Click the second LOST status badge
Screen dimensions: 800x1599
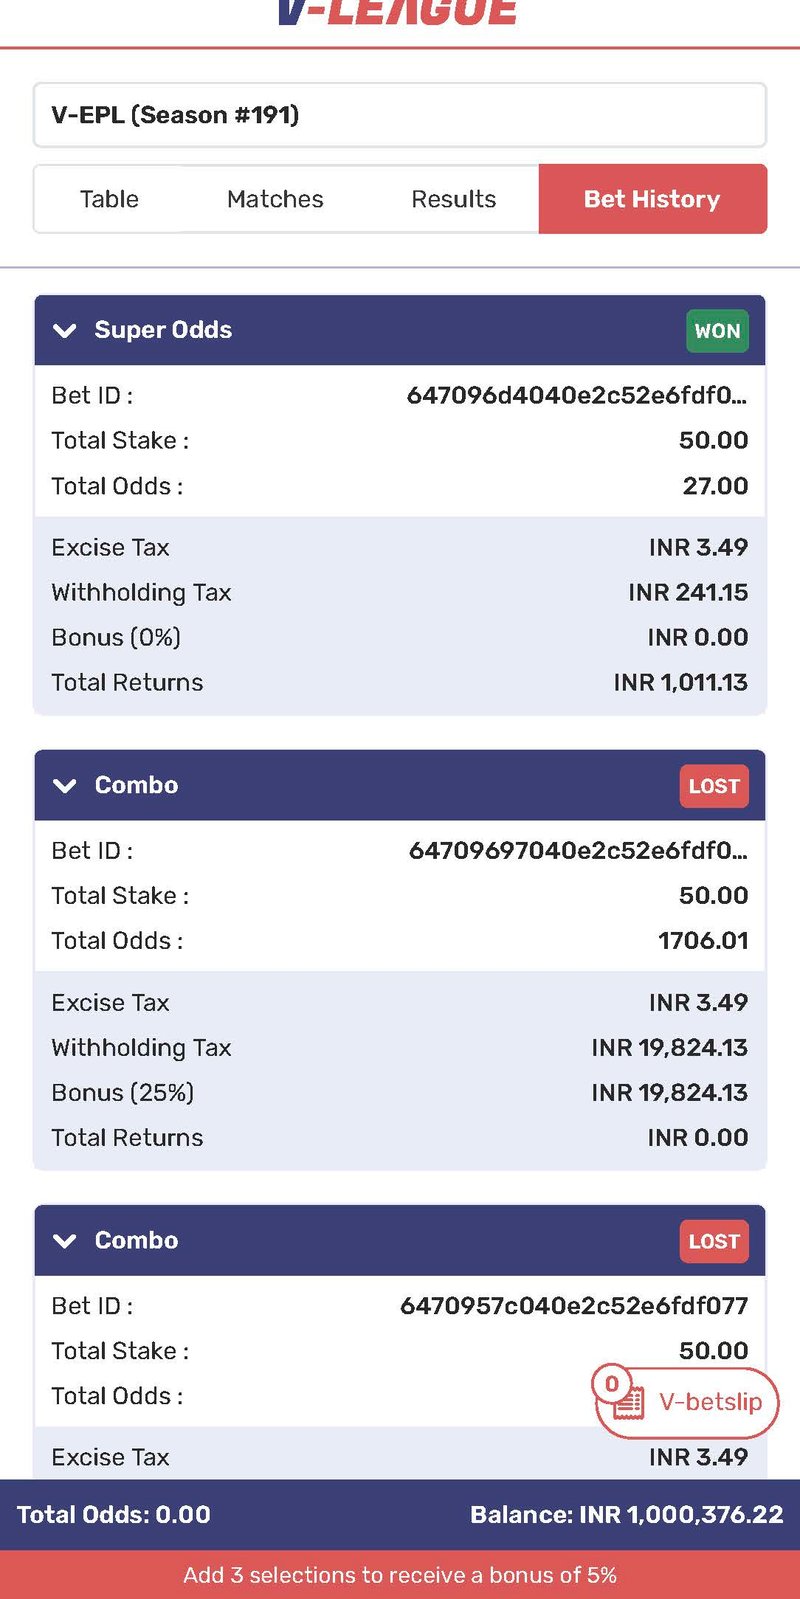tap(714, 1241)
